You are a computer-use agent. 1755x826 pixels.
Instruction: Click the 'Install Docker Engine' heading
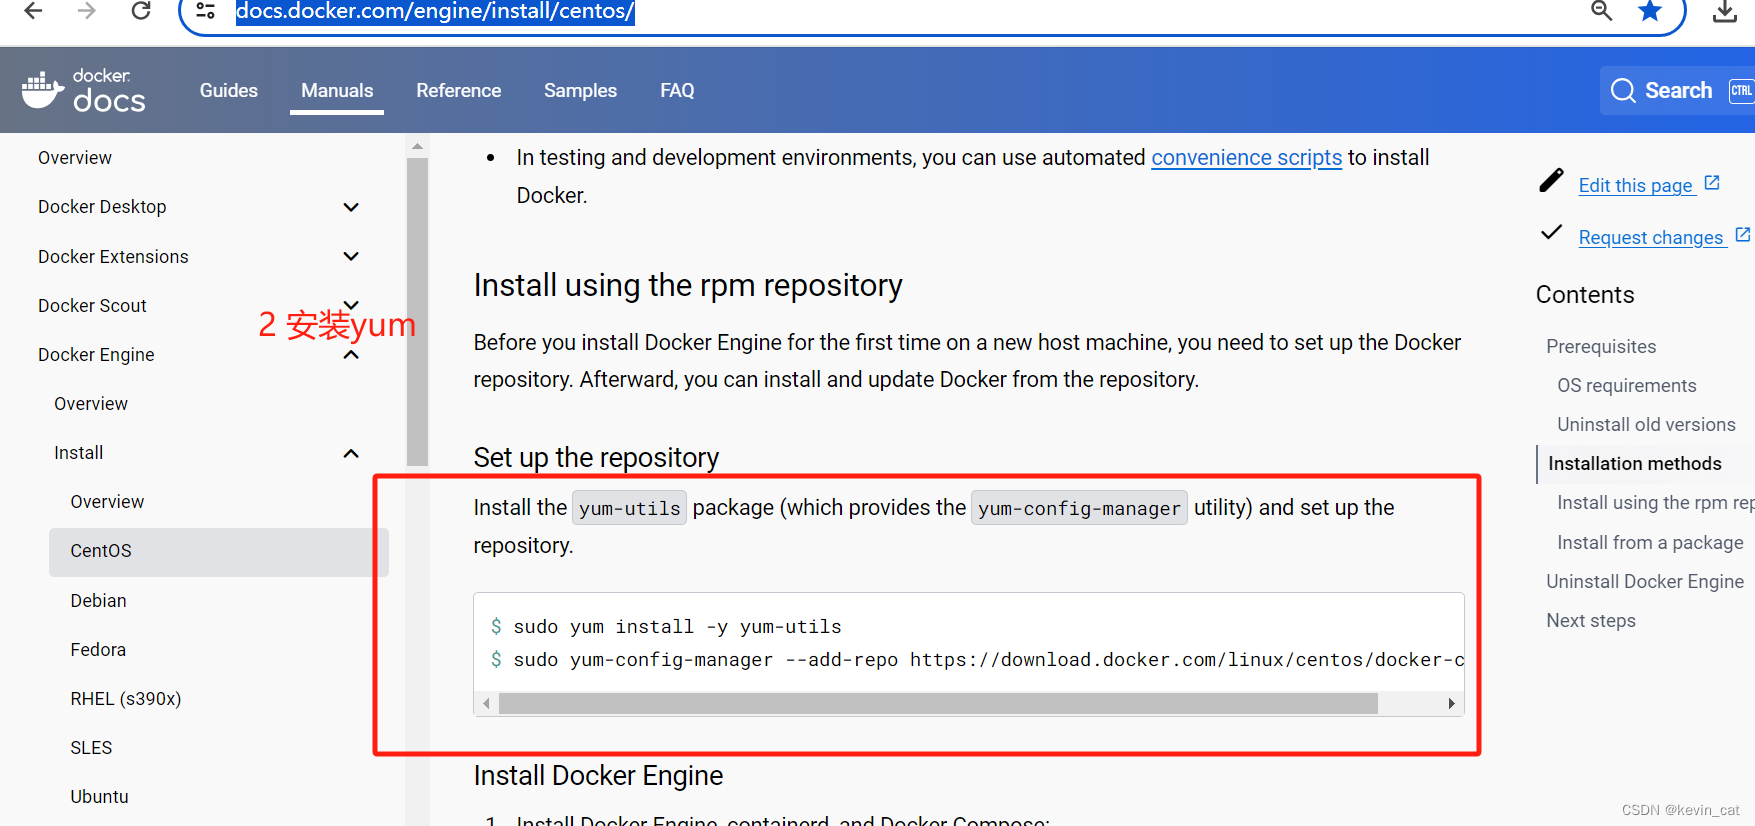pyautogui.click(x=598, y=776)
